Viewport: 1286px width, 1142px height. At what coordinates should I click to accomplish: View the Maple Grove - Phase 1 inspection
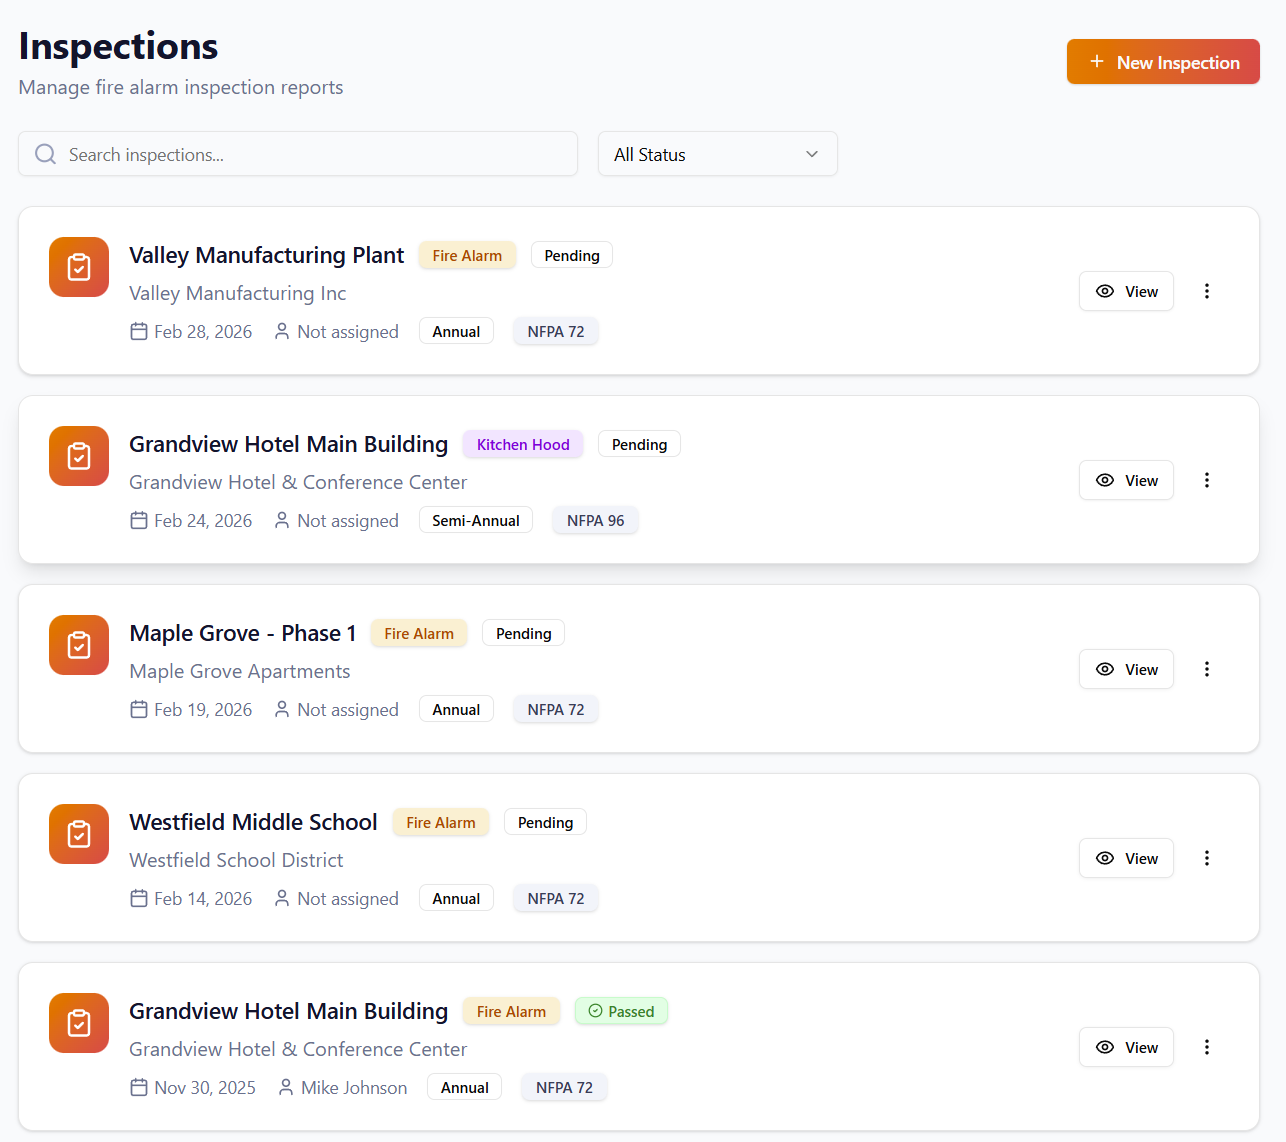coord(1126,669)
